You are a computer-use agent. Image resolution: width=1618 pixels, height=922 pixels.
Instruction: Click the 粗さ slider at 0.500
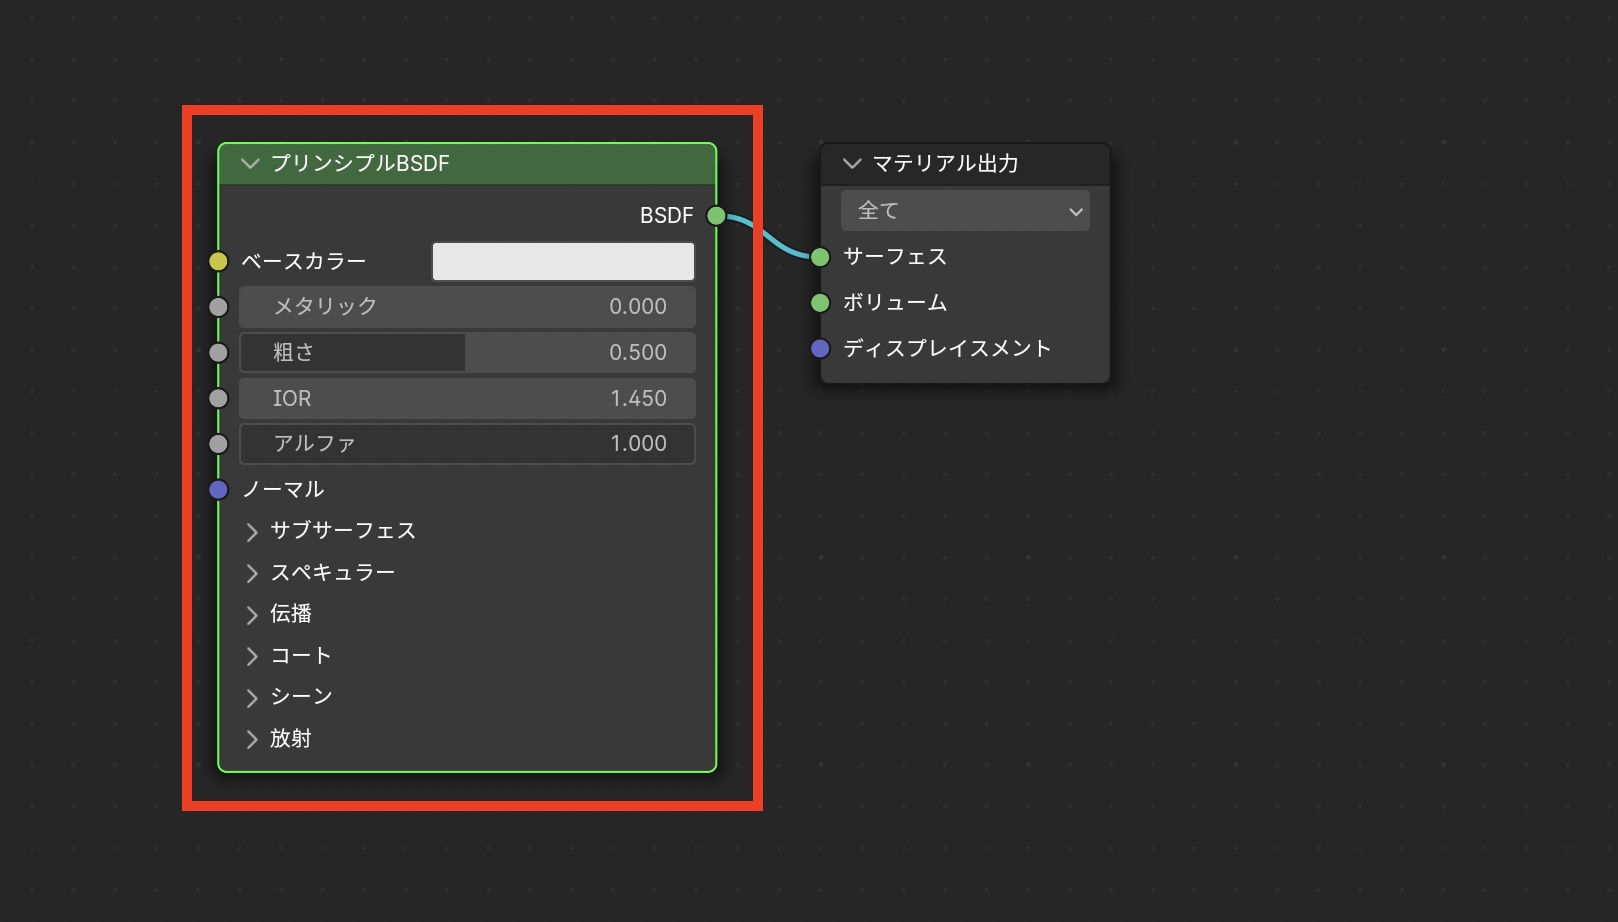point(467,352)
